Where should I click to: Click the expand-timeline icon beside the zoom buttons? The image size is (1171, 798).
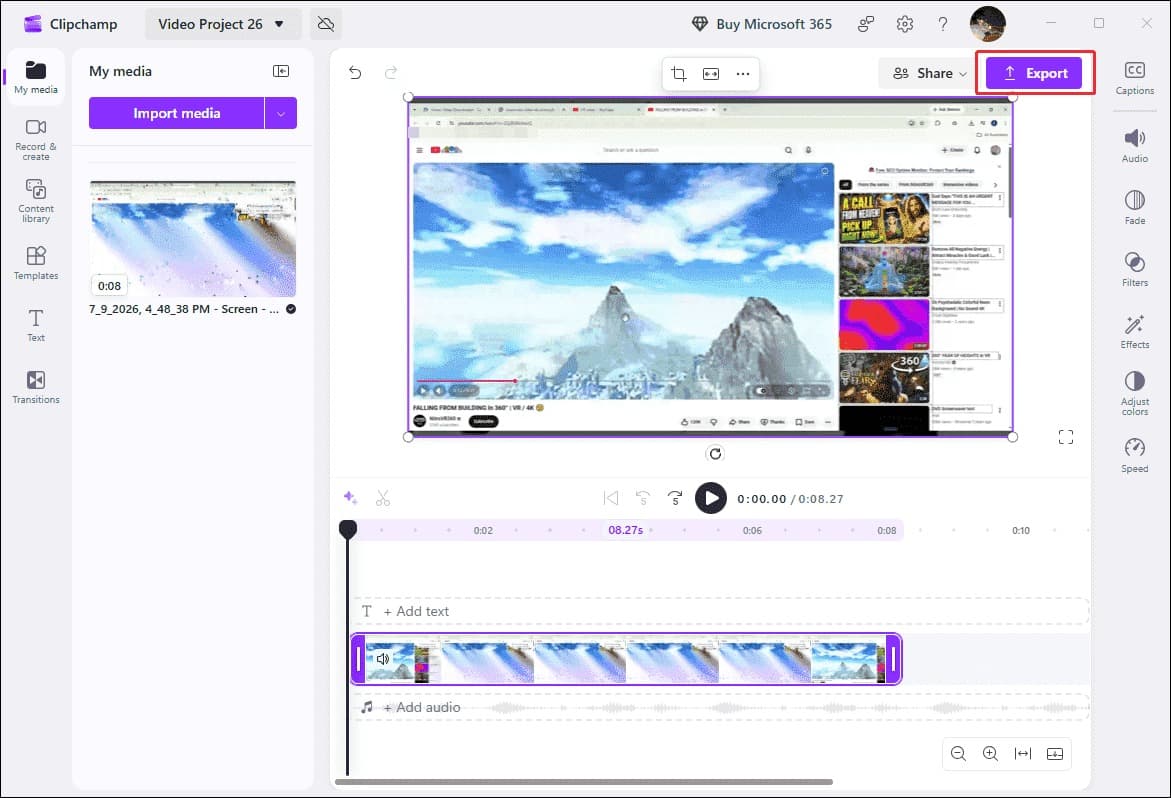click(1054, 754)
